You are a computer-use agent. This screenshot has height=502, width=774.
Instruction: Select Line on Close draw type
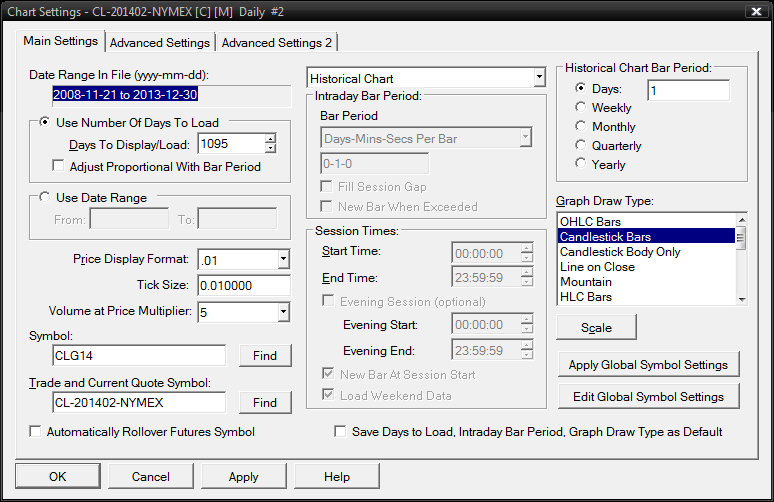646,267
